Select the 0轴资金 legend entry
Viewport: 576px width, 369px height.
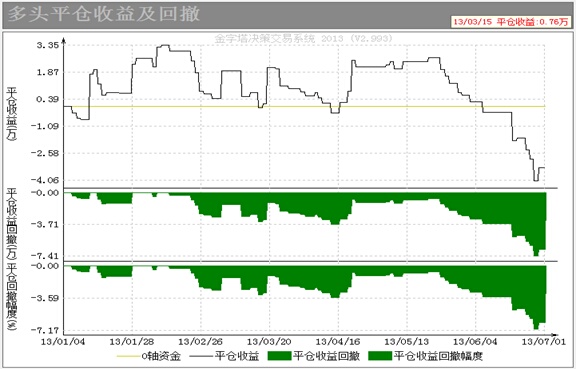click(x=149, y=356)
